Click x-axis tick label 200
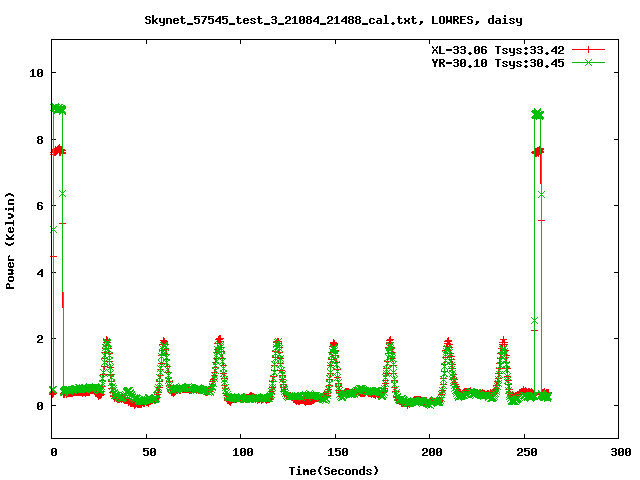The image size is (640, 480). [x=432, y=452]
